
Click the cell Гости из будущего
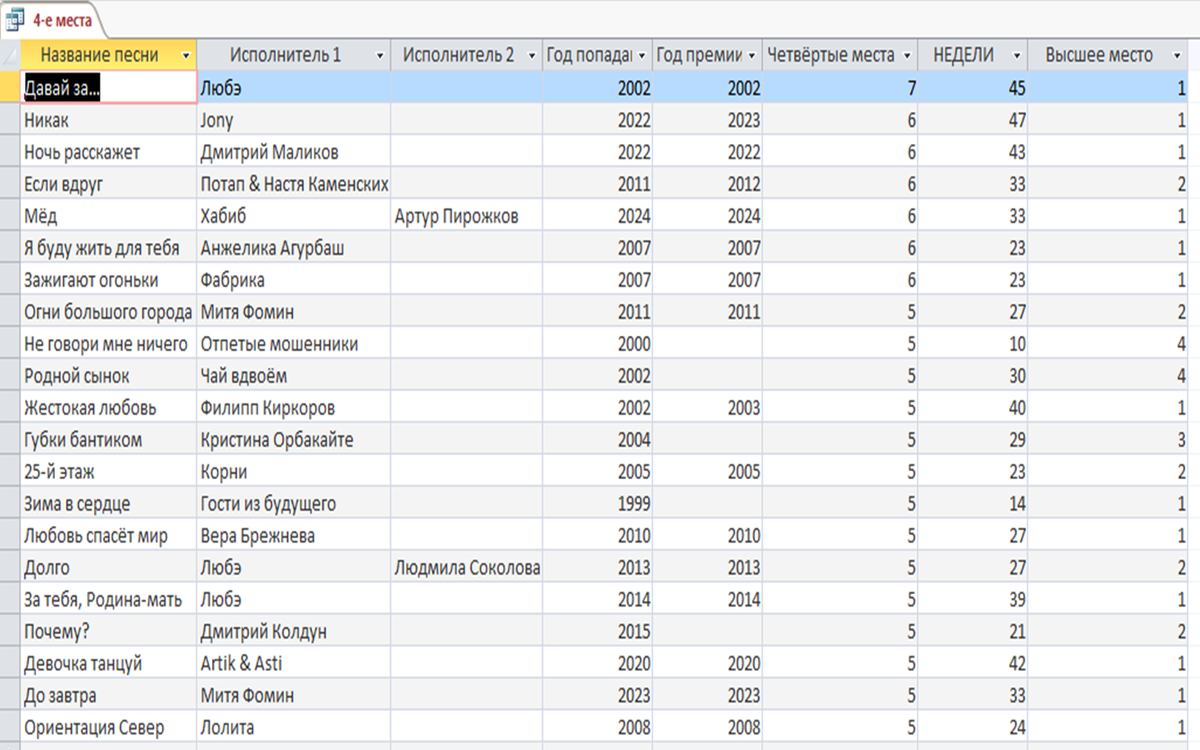pyautogui.click(x=294, y=504)
